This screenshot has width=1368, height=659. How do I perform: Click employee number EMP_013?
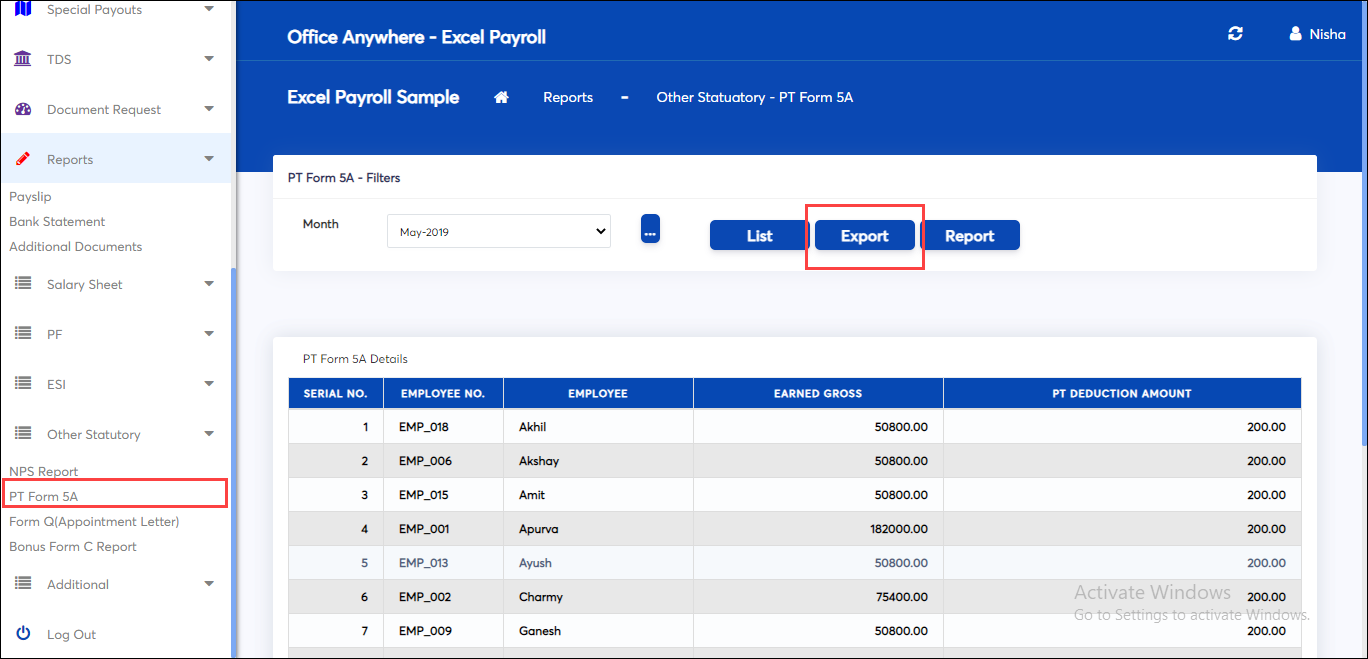click(424, 563)
